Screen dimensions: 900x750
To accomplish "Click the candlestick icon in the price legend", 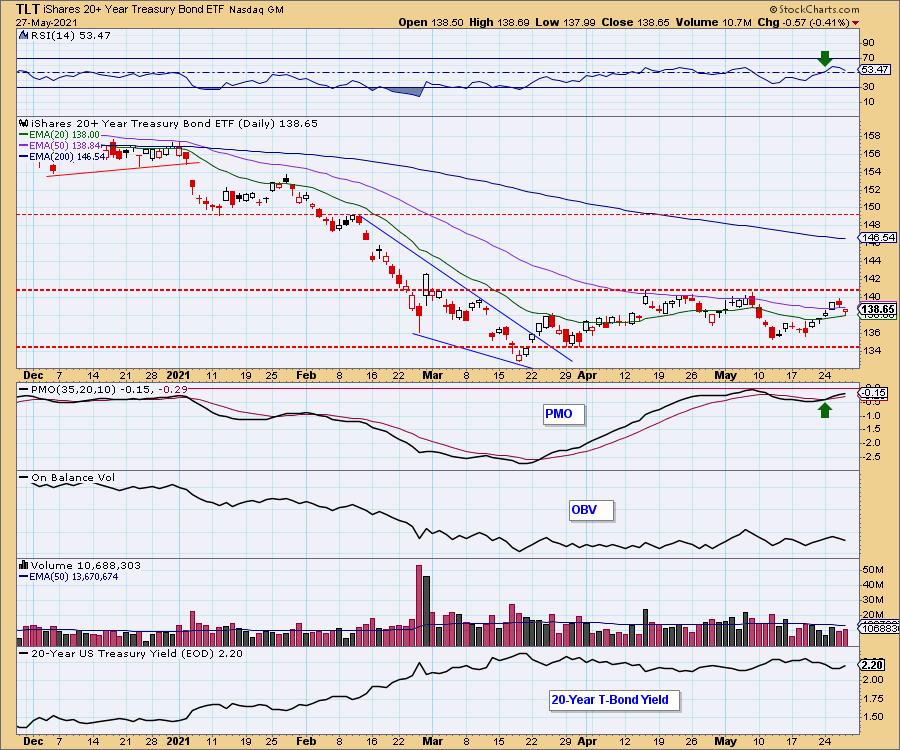I will 24,123.
